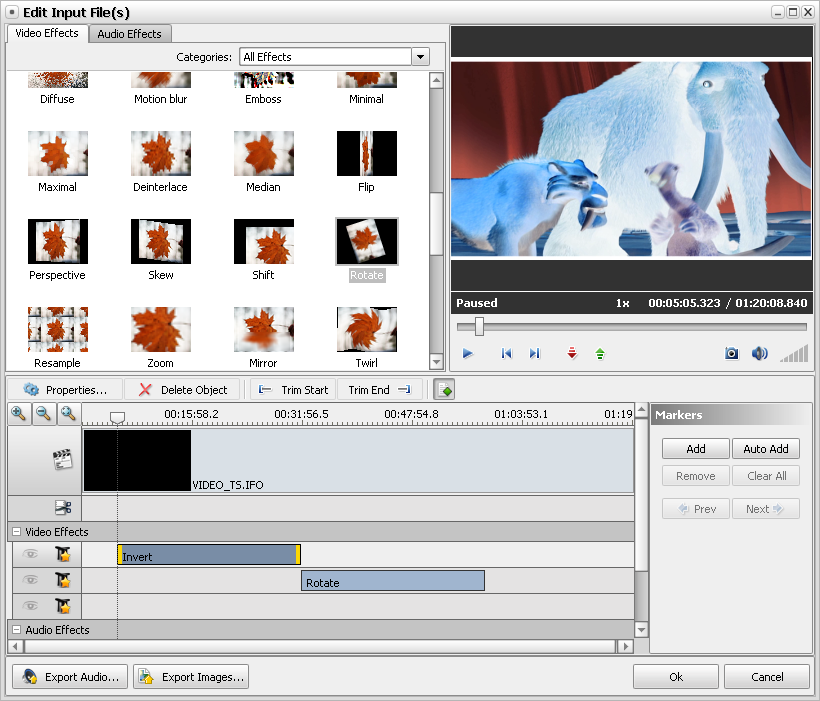Collapse the Video Effects section
820x701 pixels.
pyautogui.click(x=17, y=532)
